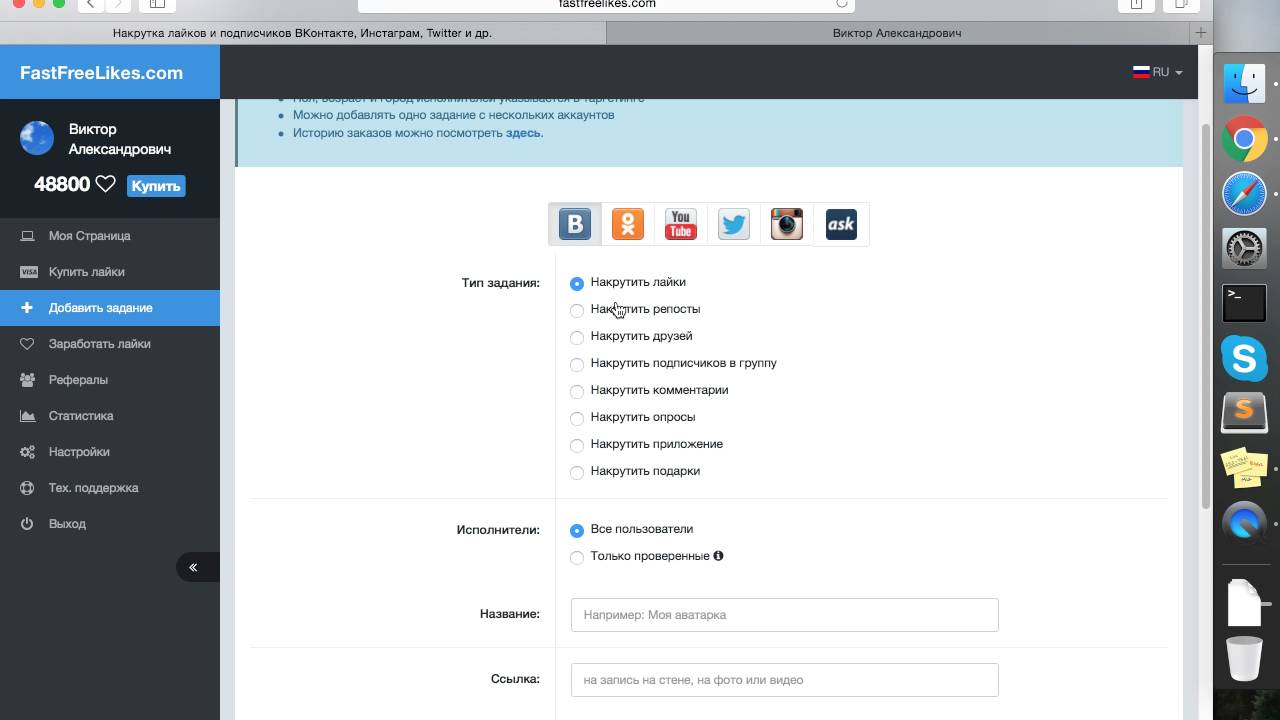Select Все пользователи radio button

pos(577,530)
